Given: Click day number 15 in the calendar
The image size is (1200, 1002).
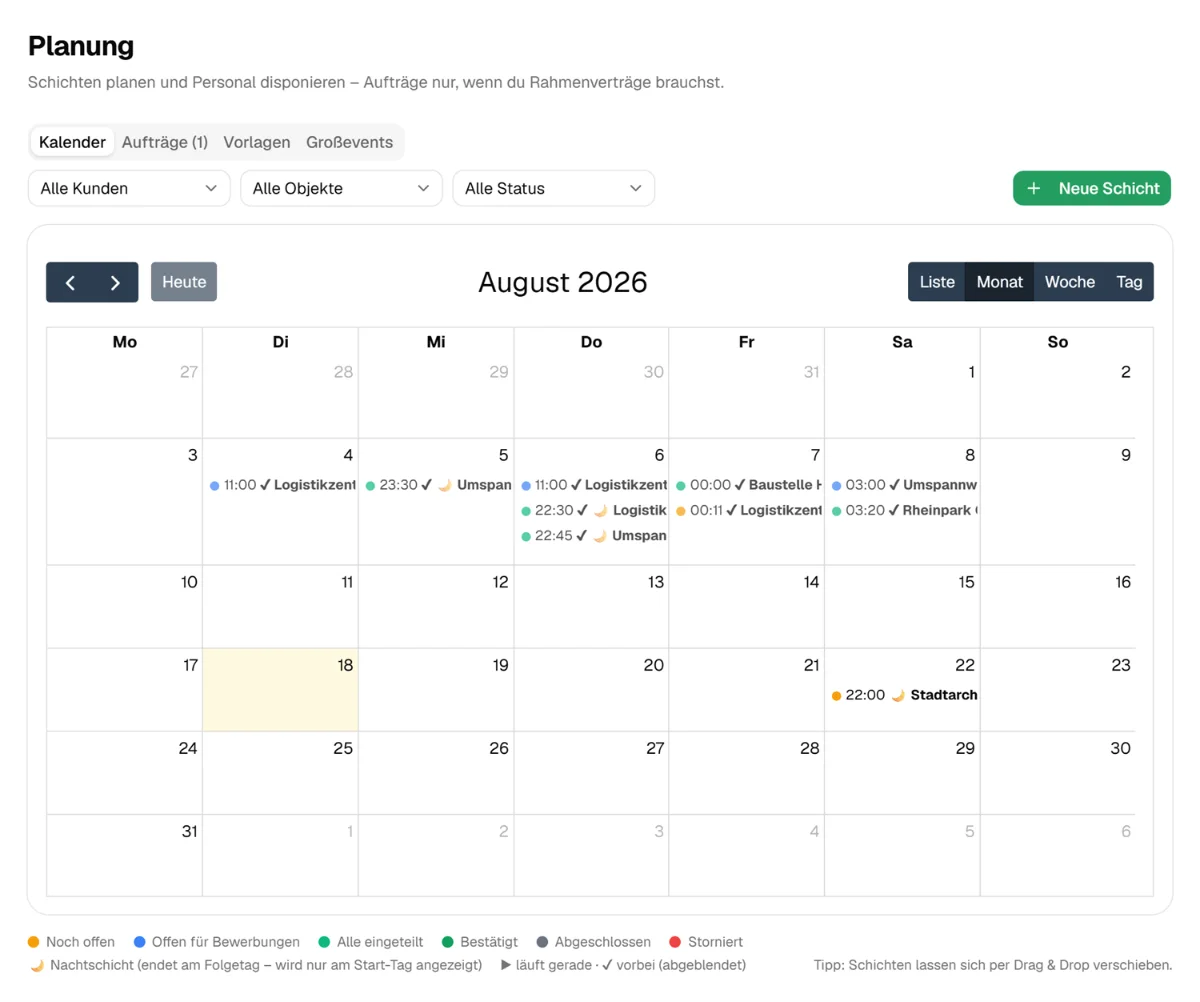Looking at the screenshot, I should coord(966,582).
